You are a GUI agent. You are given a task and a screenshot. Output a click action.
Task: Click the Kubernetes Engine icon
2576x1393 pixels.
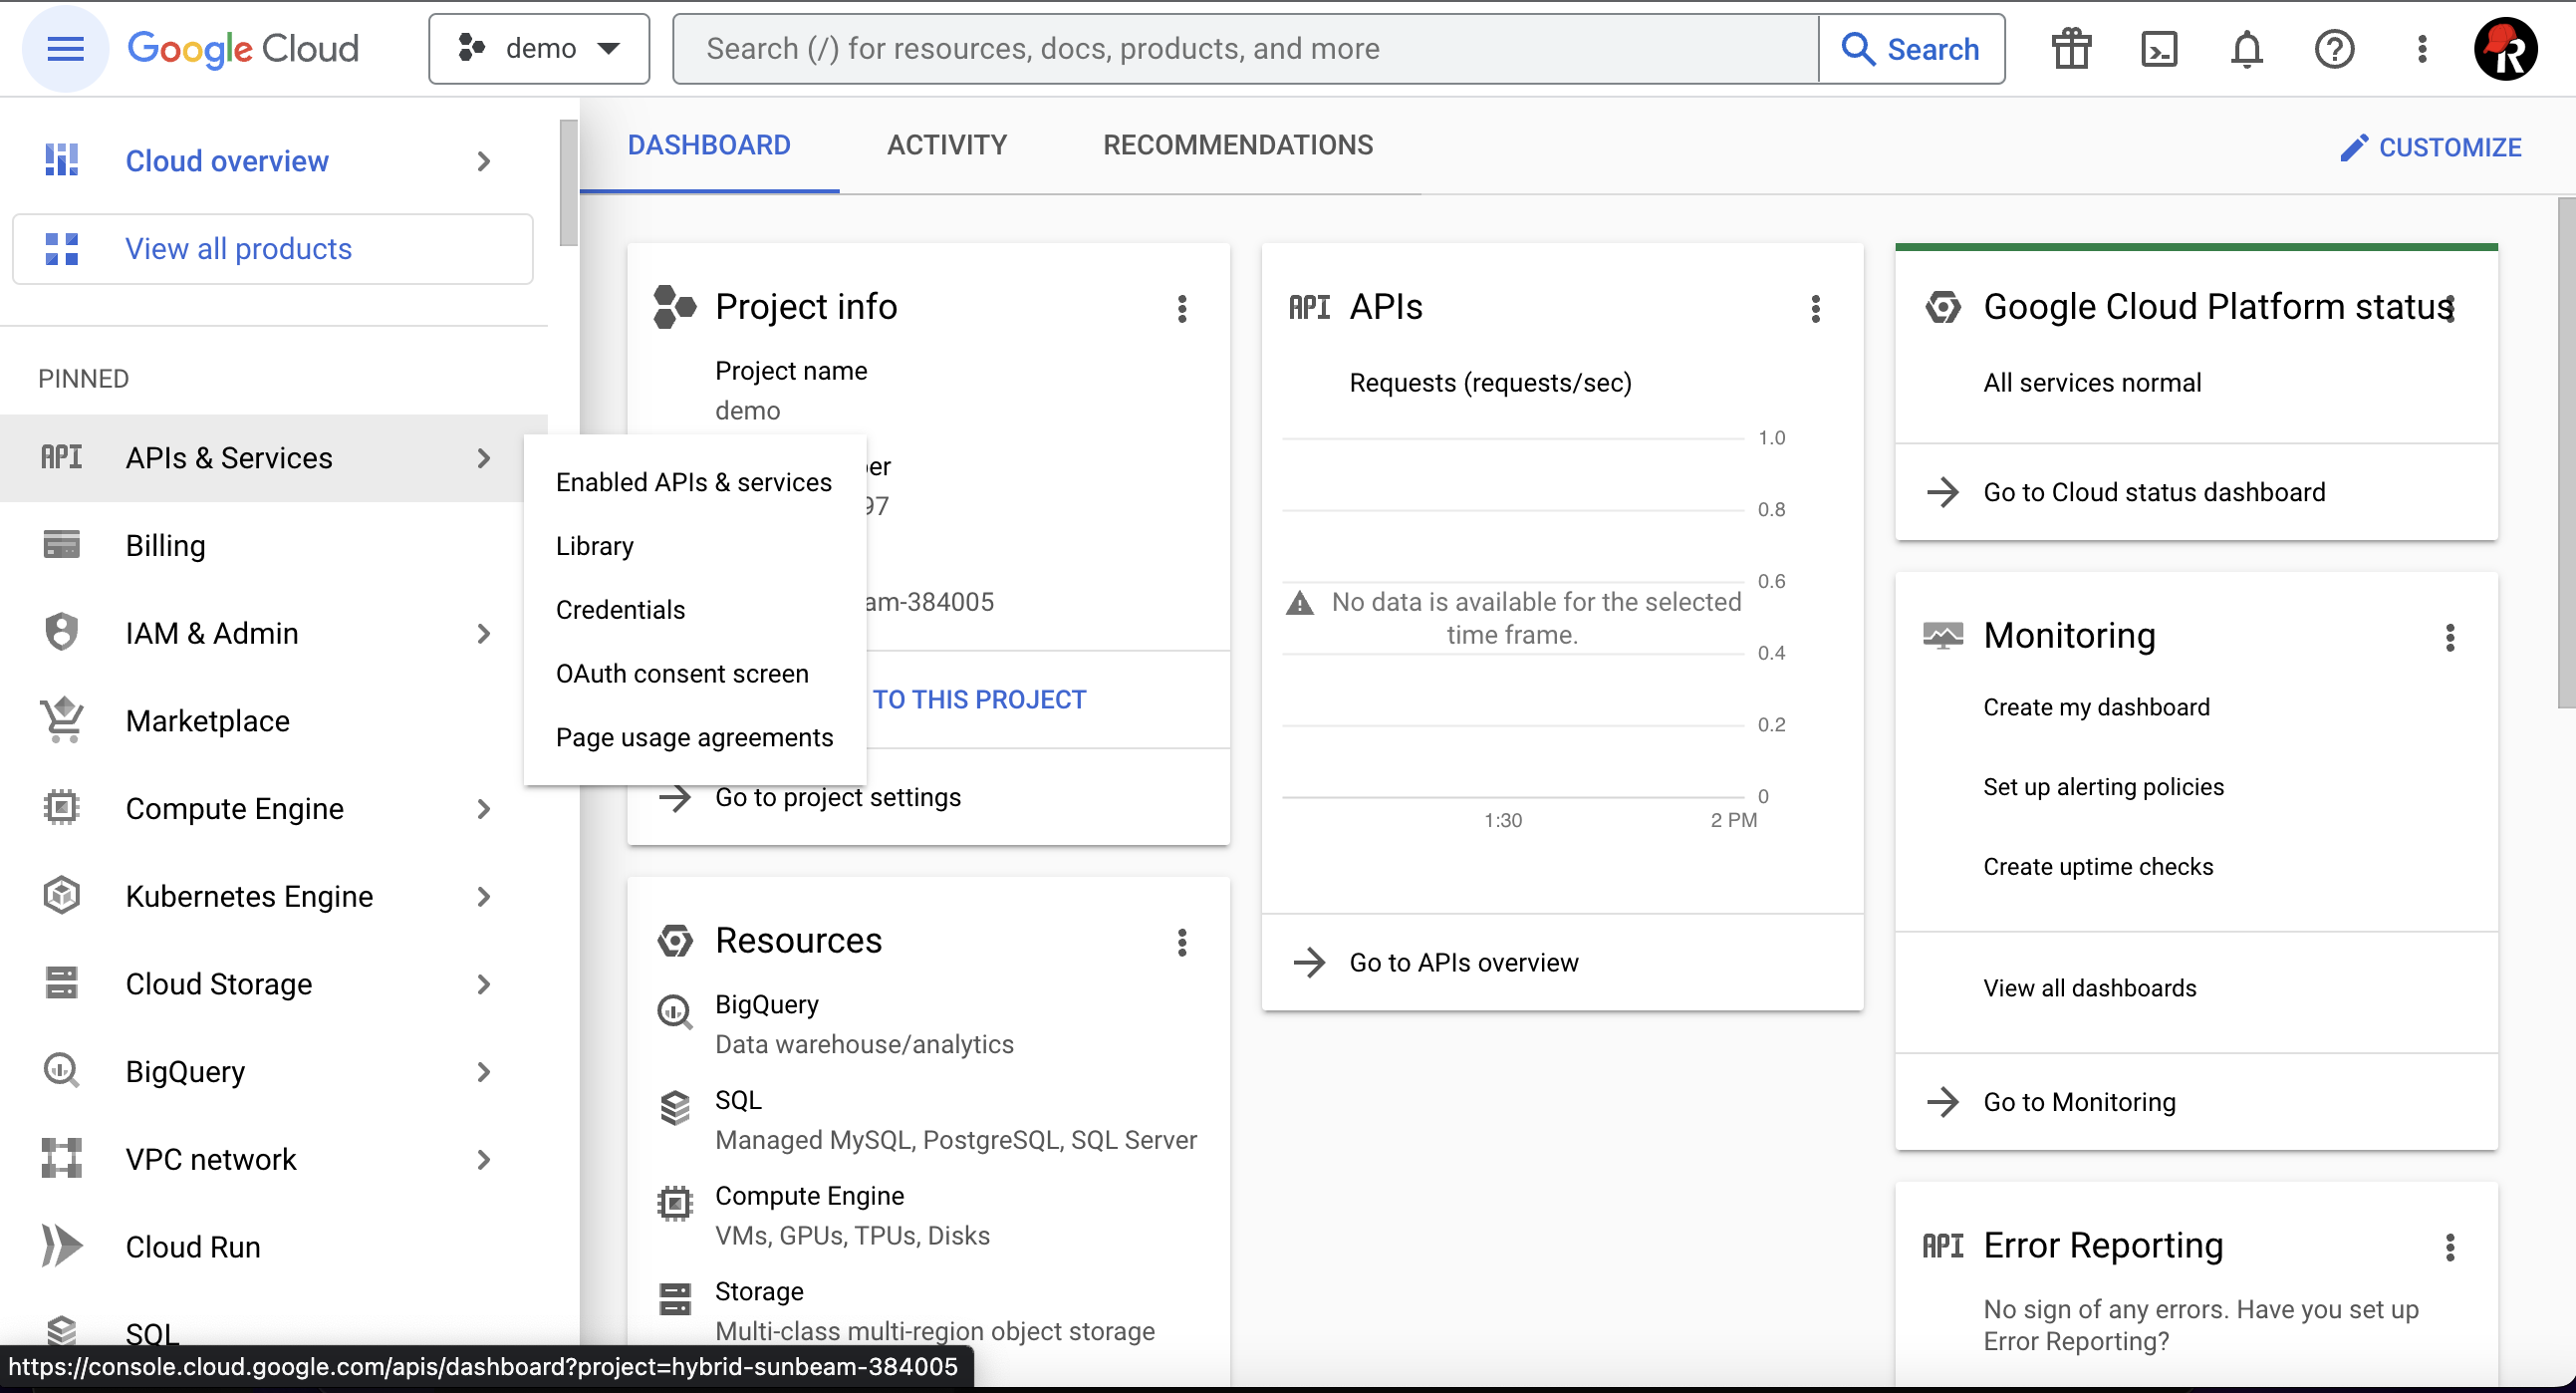coord(61,896)
